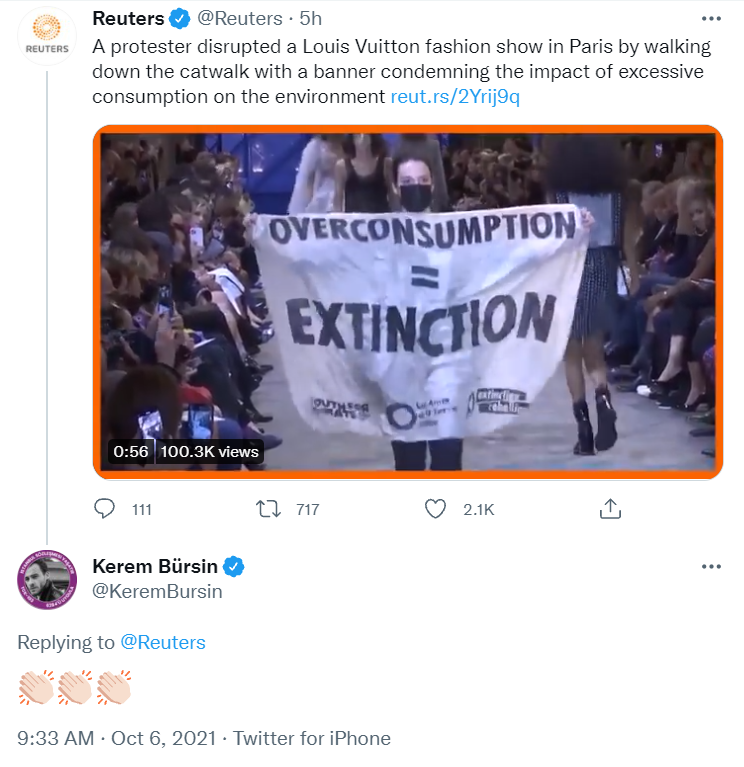Open more options on Kerem Bürsin's reply
Viewport: 744px width, 767px height.
tap(711, 566)
